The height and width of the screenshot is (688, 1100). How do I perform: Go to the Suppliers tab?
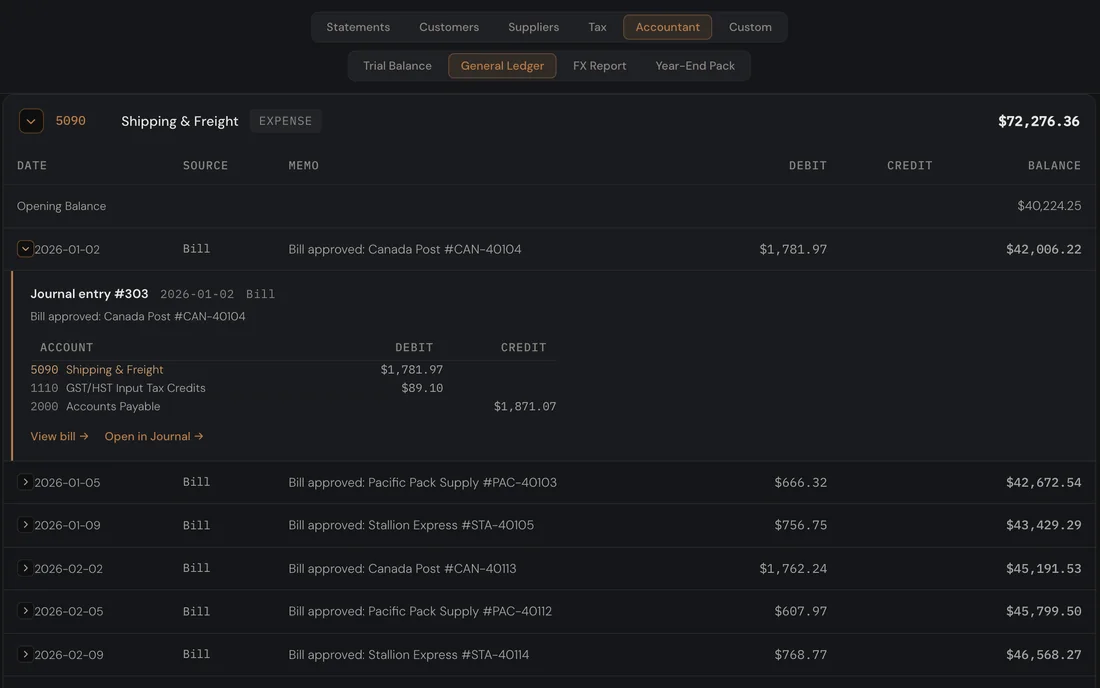click(x=533, y=27)
